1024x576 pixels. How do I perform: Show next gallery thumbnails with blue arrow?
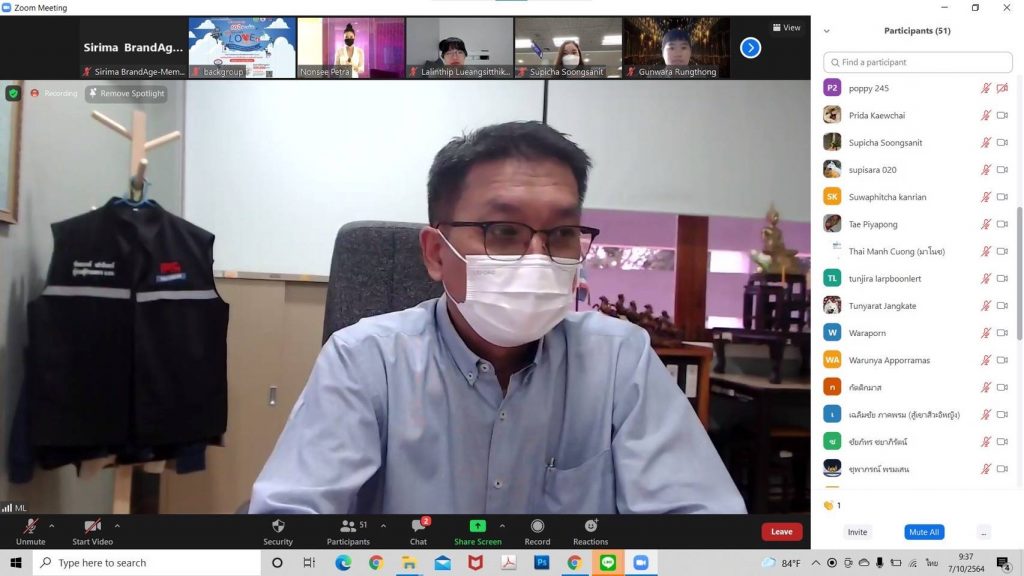tap(750, 47)
